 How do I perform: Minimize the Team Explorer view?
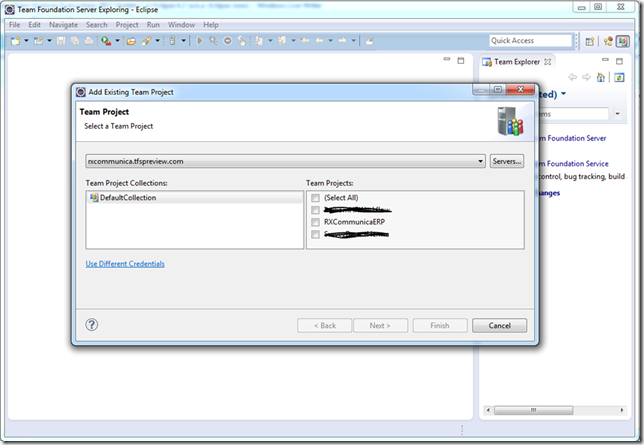coord(605,60)
